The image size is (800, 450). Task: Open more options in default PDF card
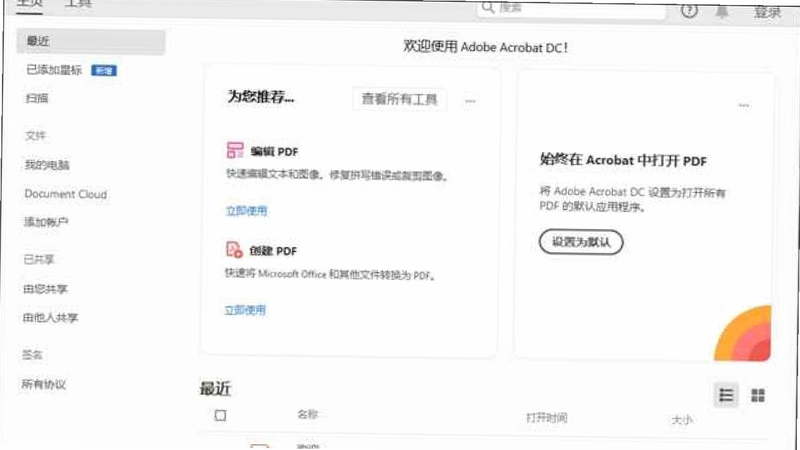coord(744,106)
